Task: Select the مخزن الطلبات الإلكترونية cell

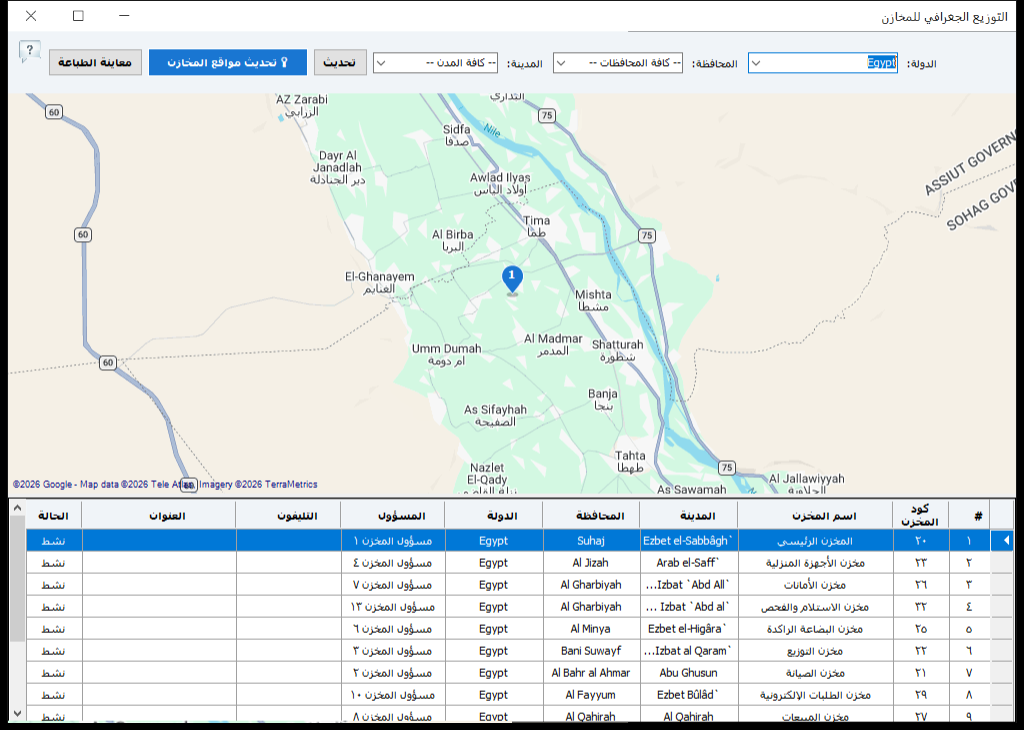Action: (x=816, y=695)
